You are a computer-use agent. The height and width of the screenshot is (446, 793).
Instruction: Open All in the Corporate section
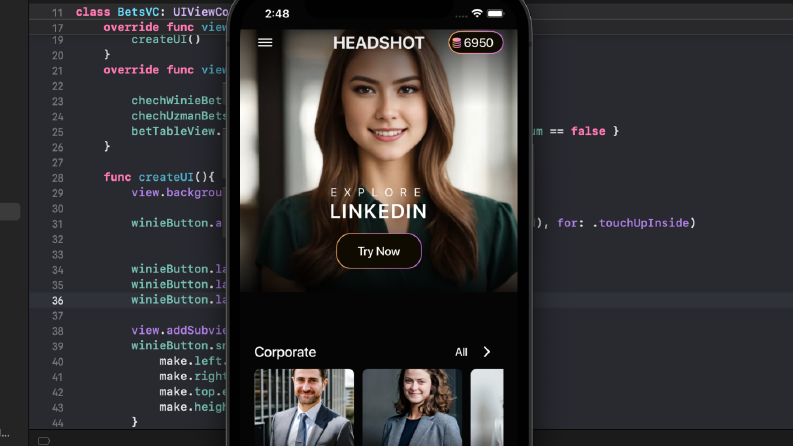point(461,352)
